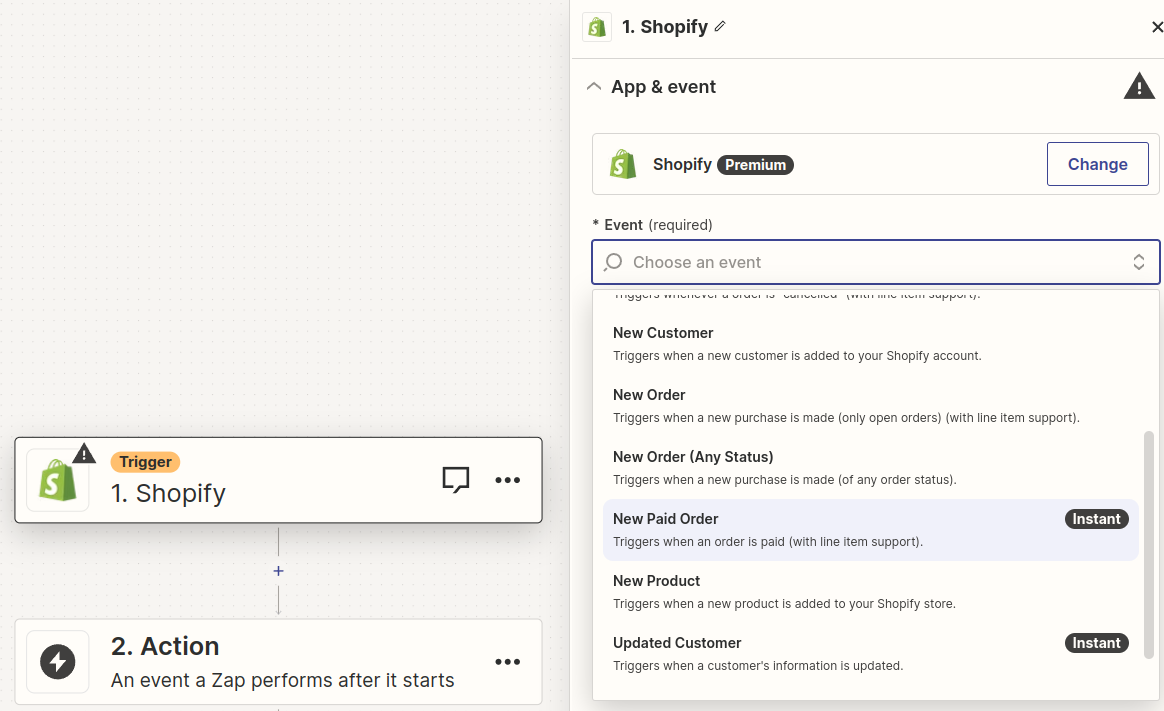Select the 2. Action step title
The height and width of the screenshot is (711, 1164).
click(165, 646)
